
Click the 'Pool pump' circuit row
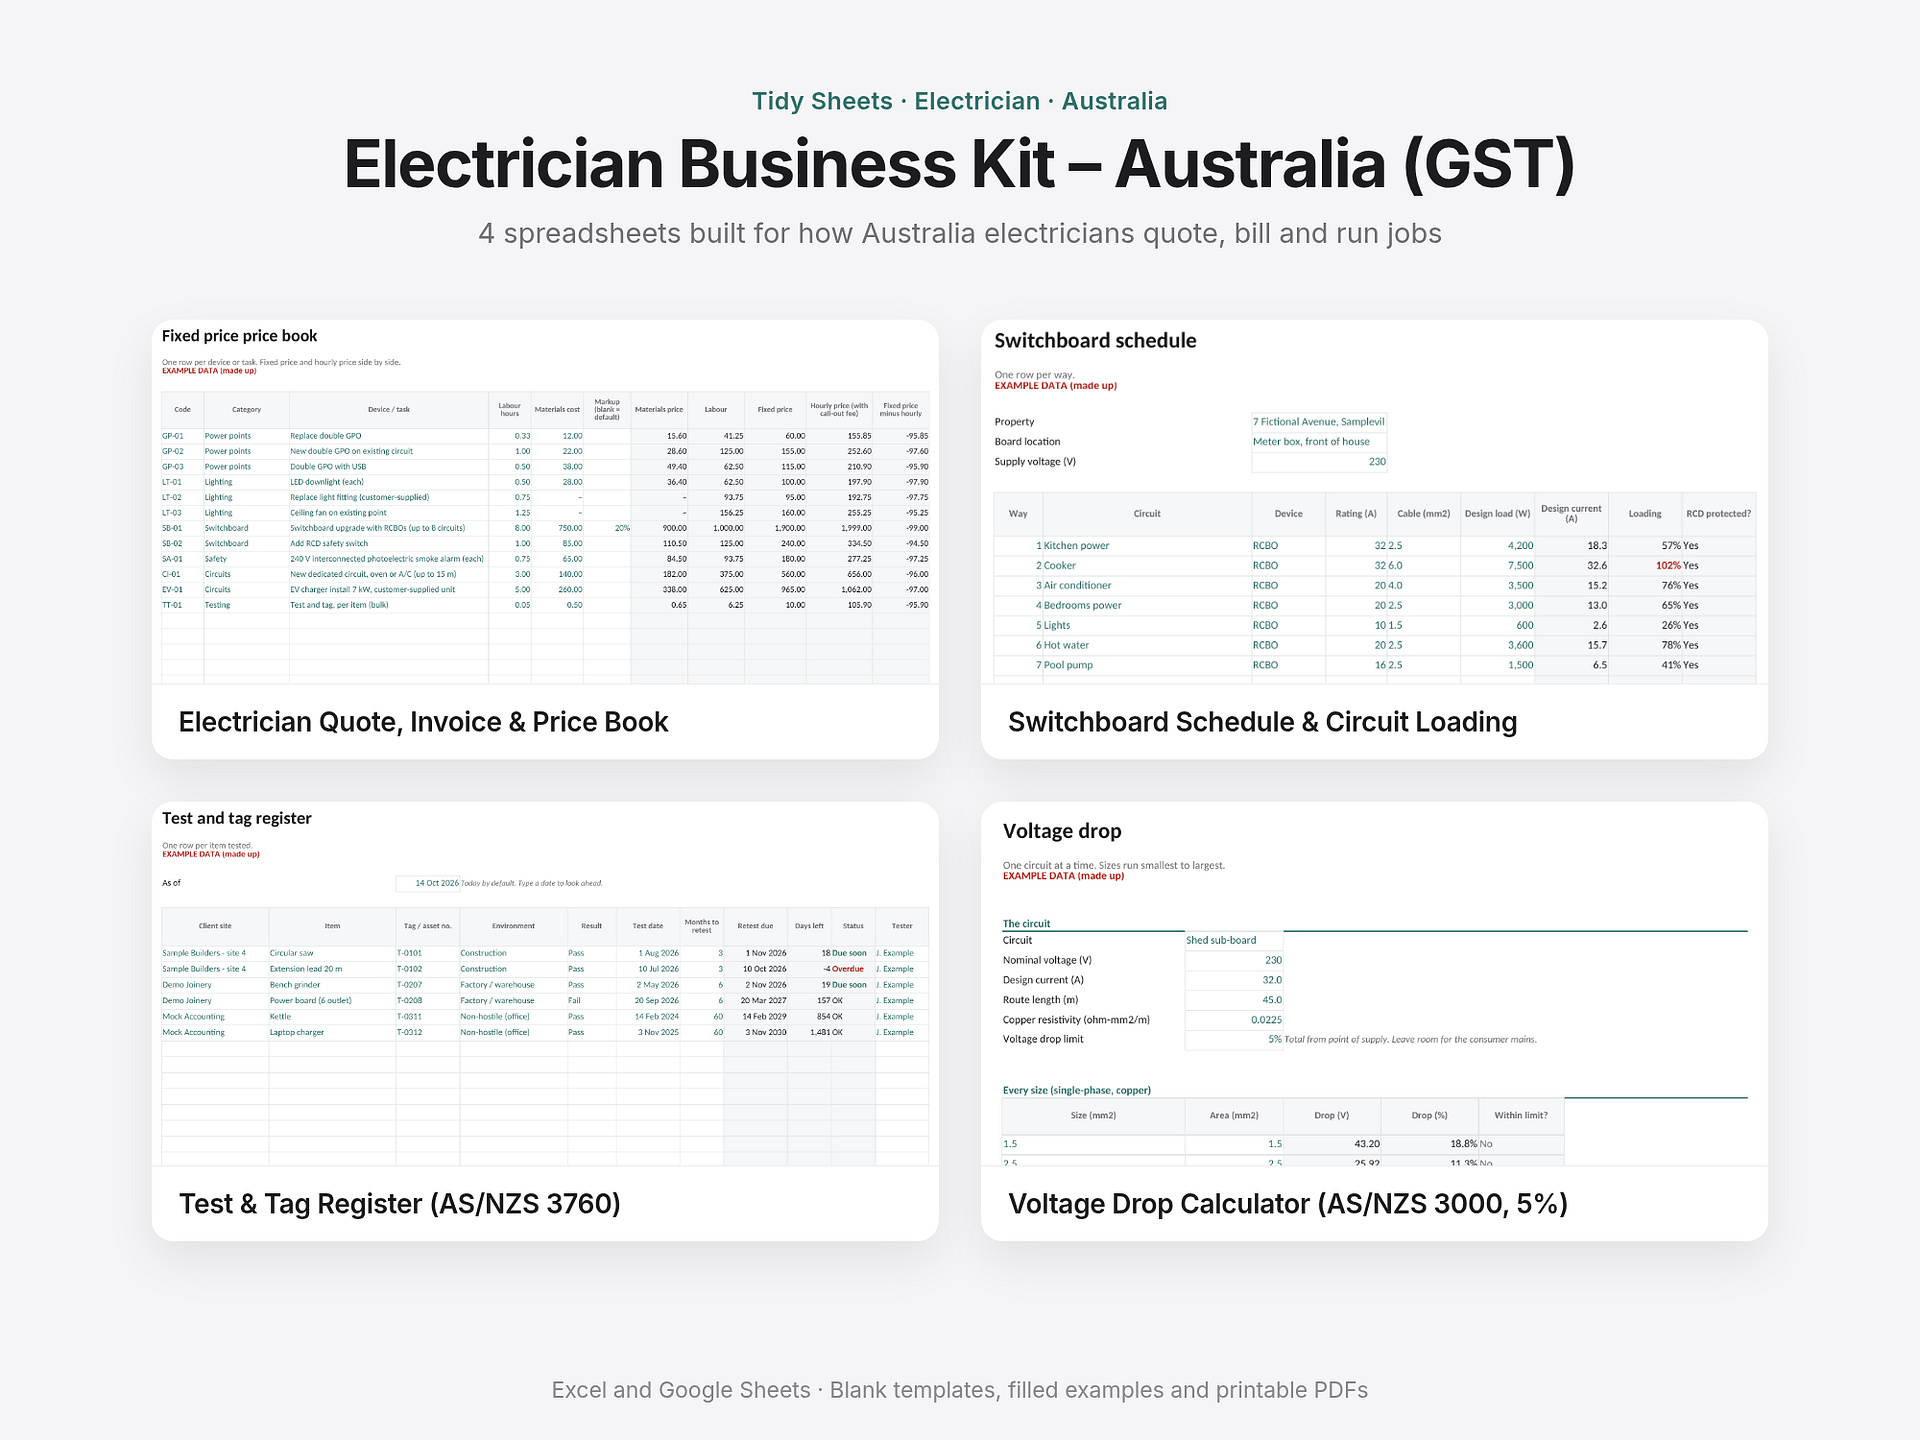(x=1375, y=665)
